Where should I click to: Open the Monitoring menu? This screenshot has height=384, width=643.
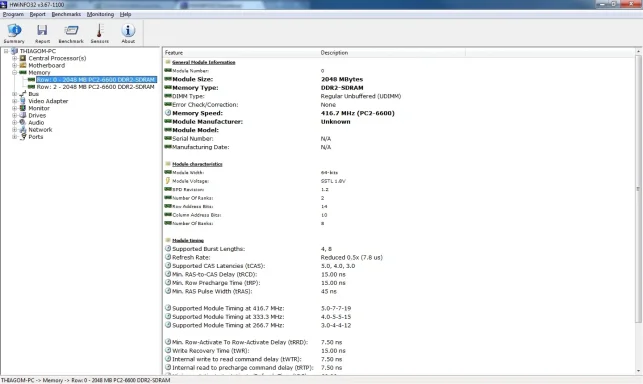coord(100,14)
